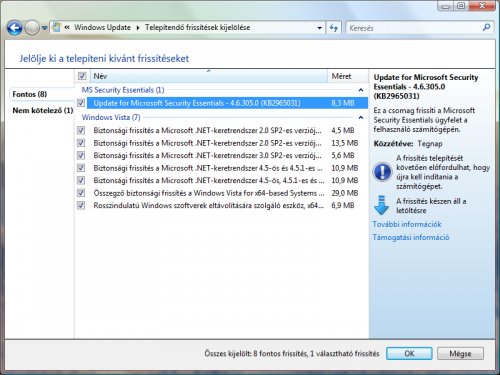Uncheck the .NET 2.0 SP2 13,5 MB checkbox

(81, 143)
